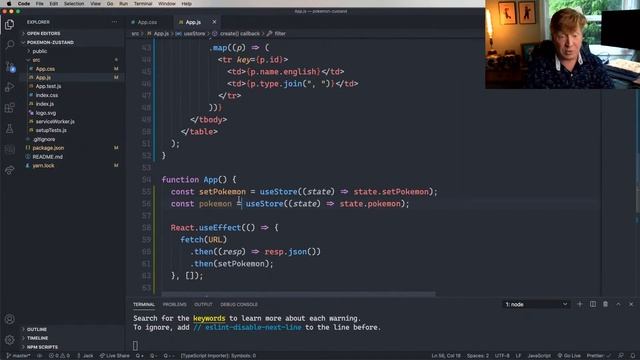Open the Help menu
The image size is (640, 360).
pyautogui.click(x=187, y=4)
